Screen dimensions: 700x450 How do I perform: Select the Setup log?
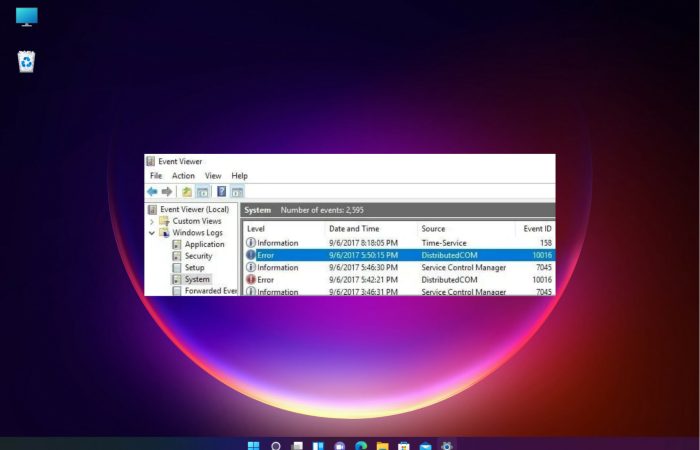click(x=195, y=267)
